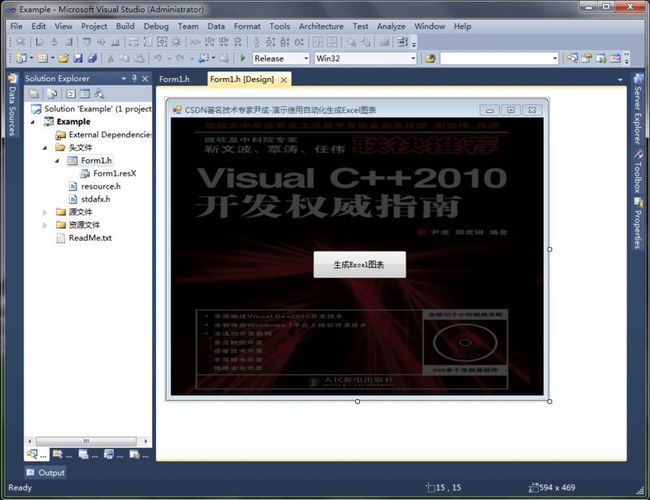
Task: Expand the 源文件 folder
Action: [x=45, y=212]
